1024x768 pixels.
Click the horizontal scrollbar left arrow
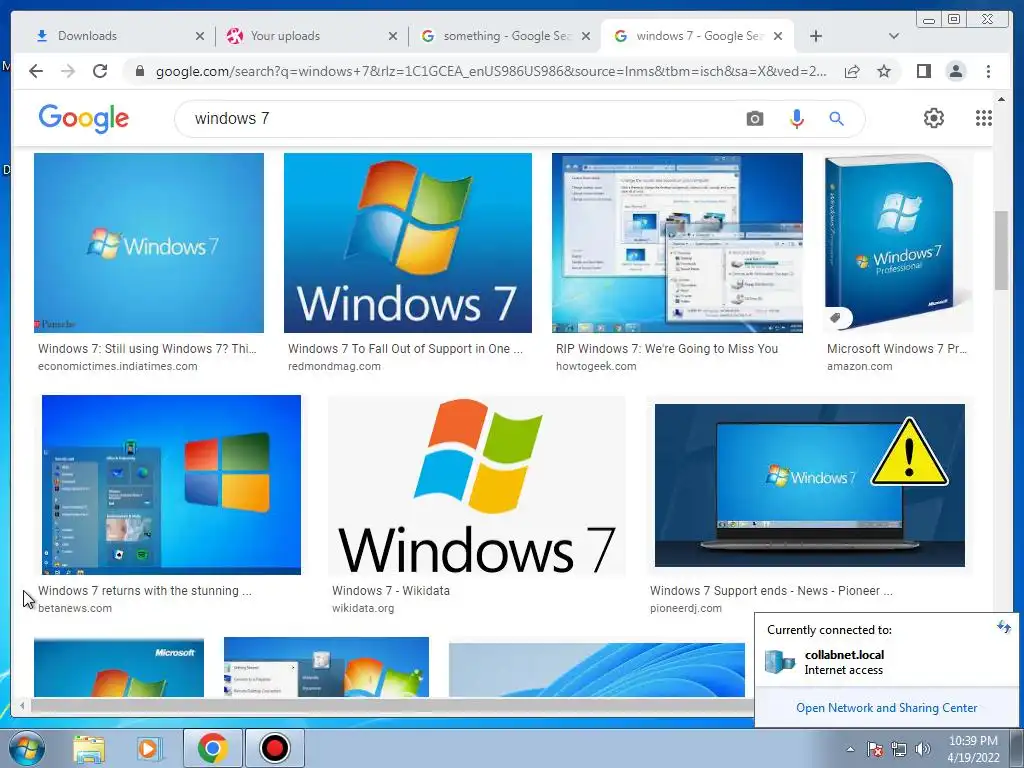coord(22,705)
